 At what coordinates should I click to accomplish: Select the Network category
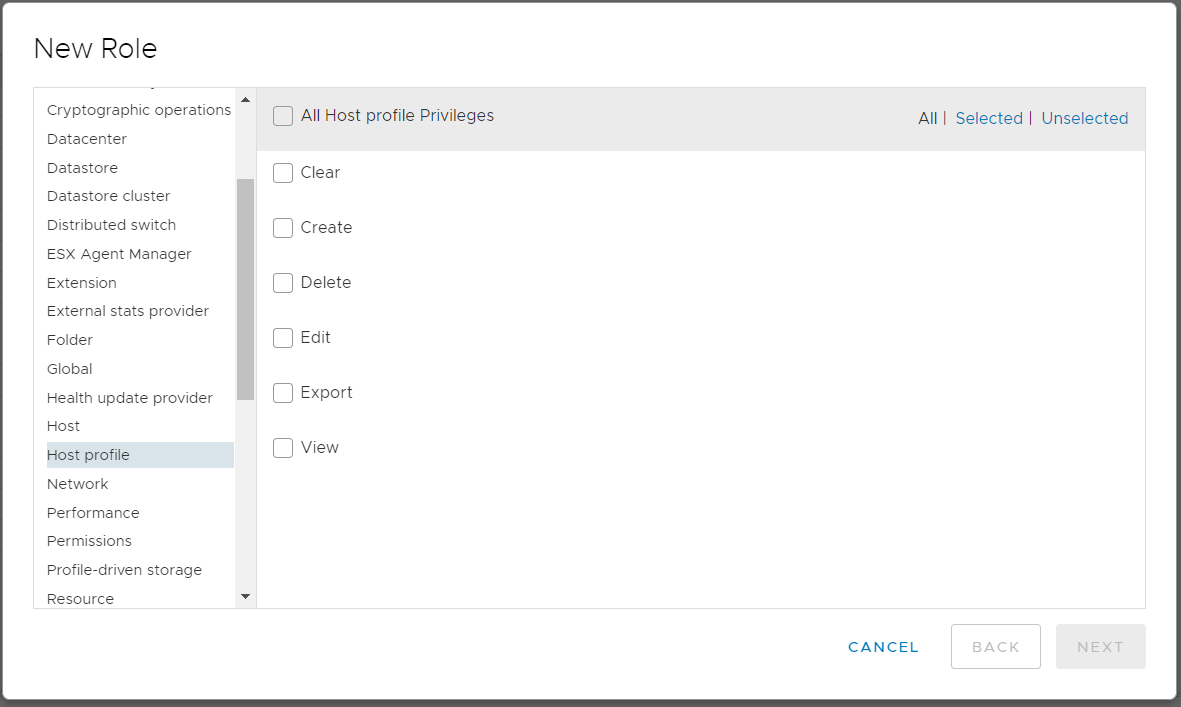(x=78, y=484)
